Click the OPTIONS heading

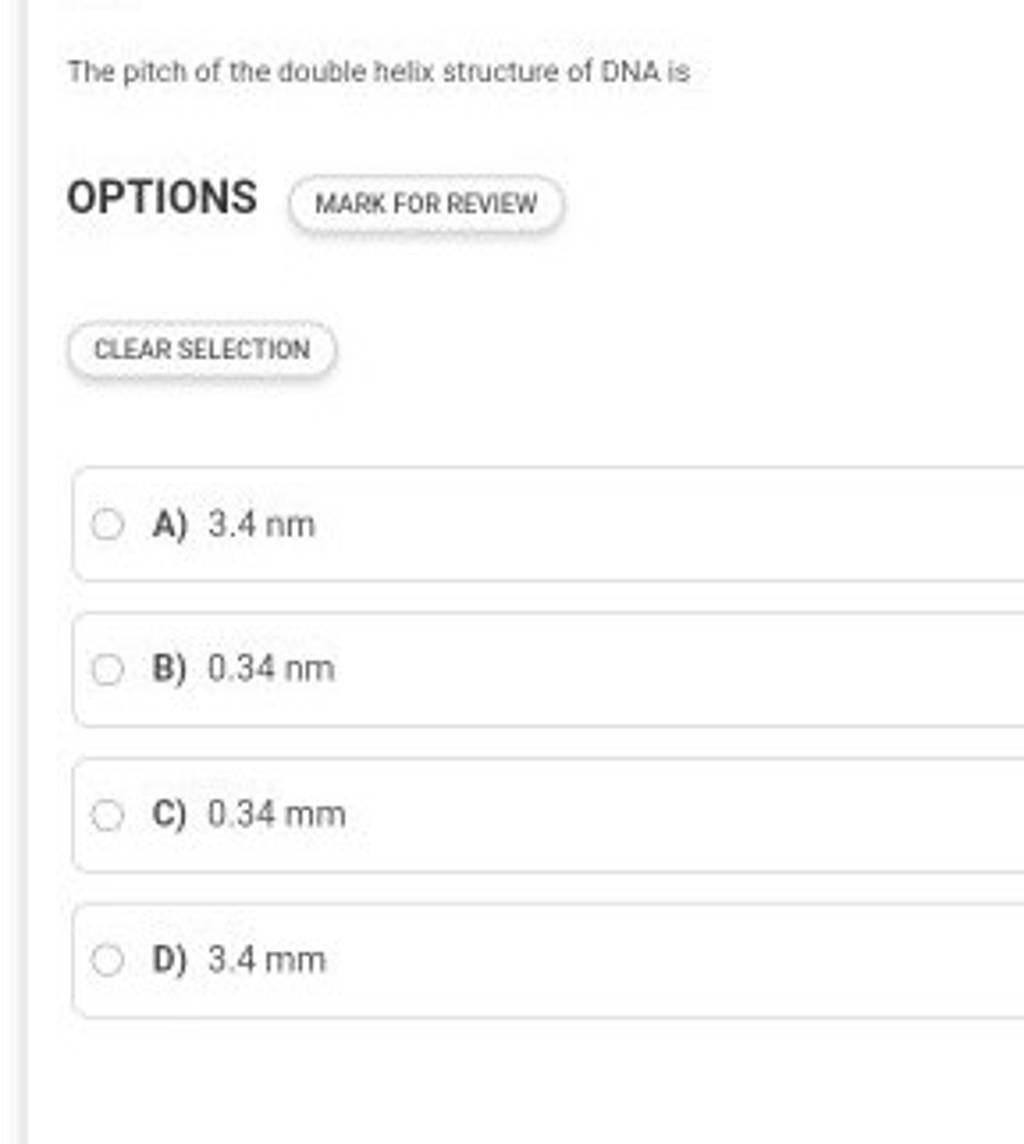[160, 198]
